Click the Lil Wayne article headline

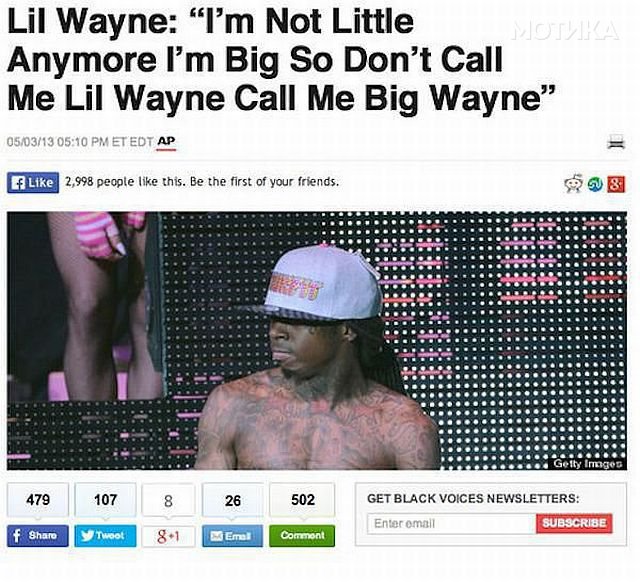tap(282, 60)
